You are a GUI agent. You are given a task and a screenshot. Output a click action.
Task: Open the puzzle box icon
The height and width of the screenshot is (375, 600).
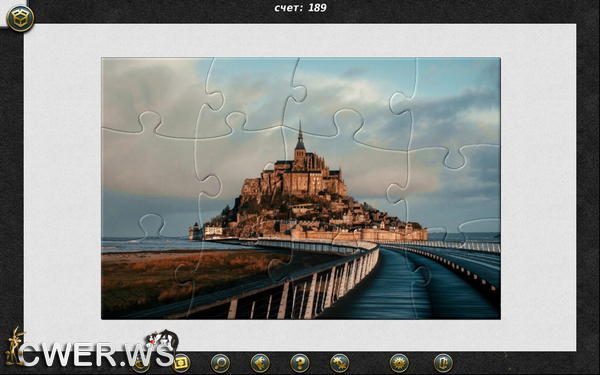[20, 18]
